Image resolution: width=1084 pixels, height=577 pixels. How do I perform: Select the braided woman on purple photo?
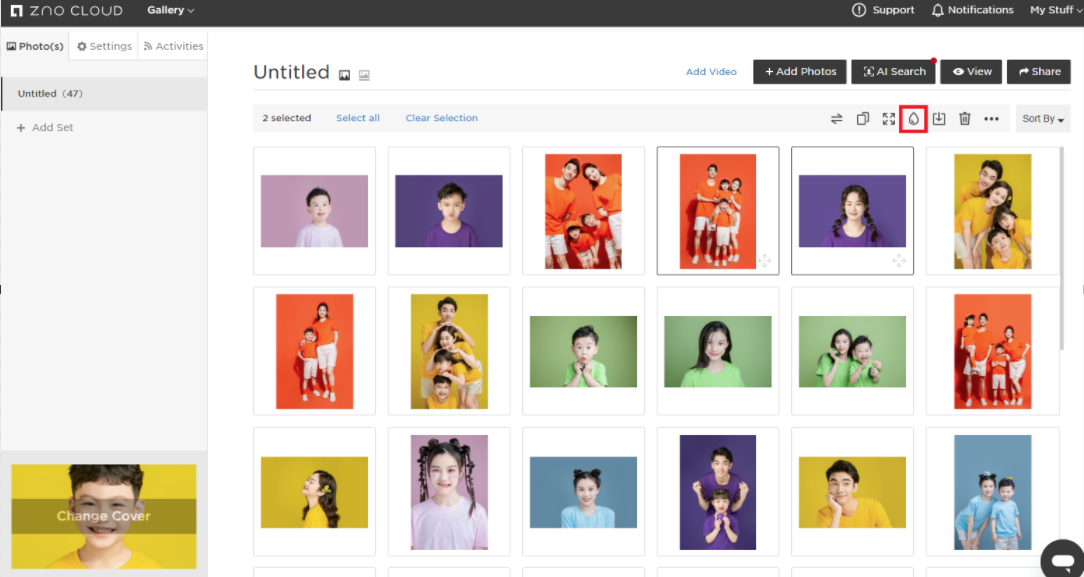point(852,211)
